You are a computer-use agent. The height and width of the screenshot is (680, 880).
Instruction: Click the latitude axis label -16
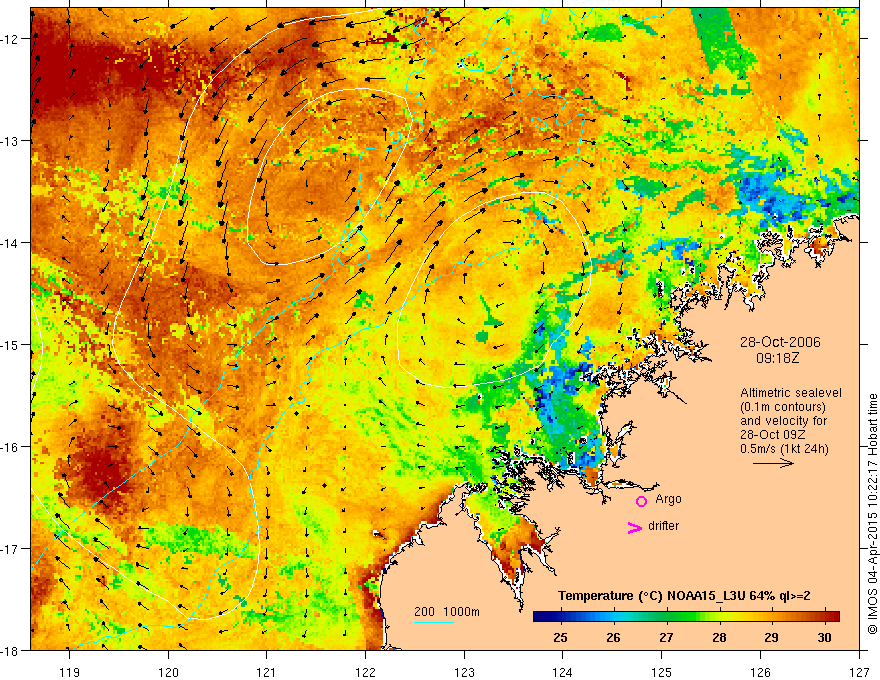click(x=11, y=447)
